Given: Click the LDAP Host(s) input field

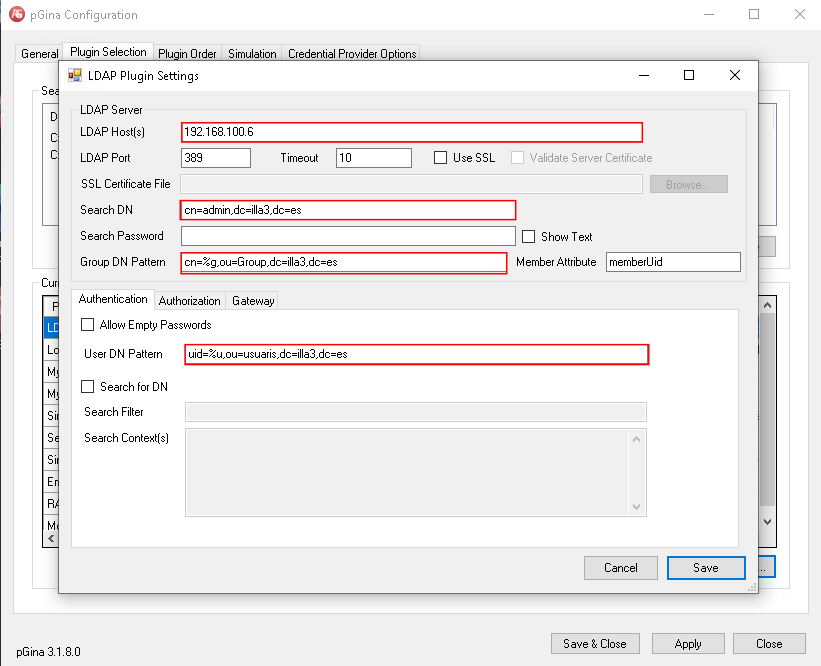Looking at the screenshot, I should pyautogui.click(x=411, y=132).
